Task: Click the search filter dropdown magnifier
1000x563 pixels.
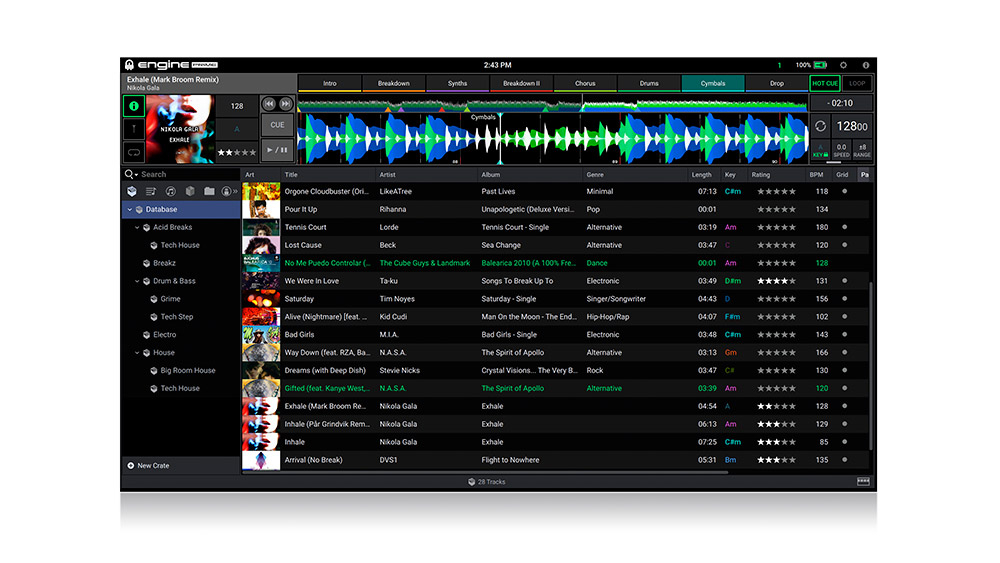Action: [131, 174]
